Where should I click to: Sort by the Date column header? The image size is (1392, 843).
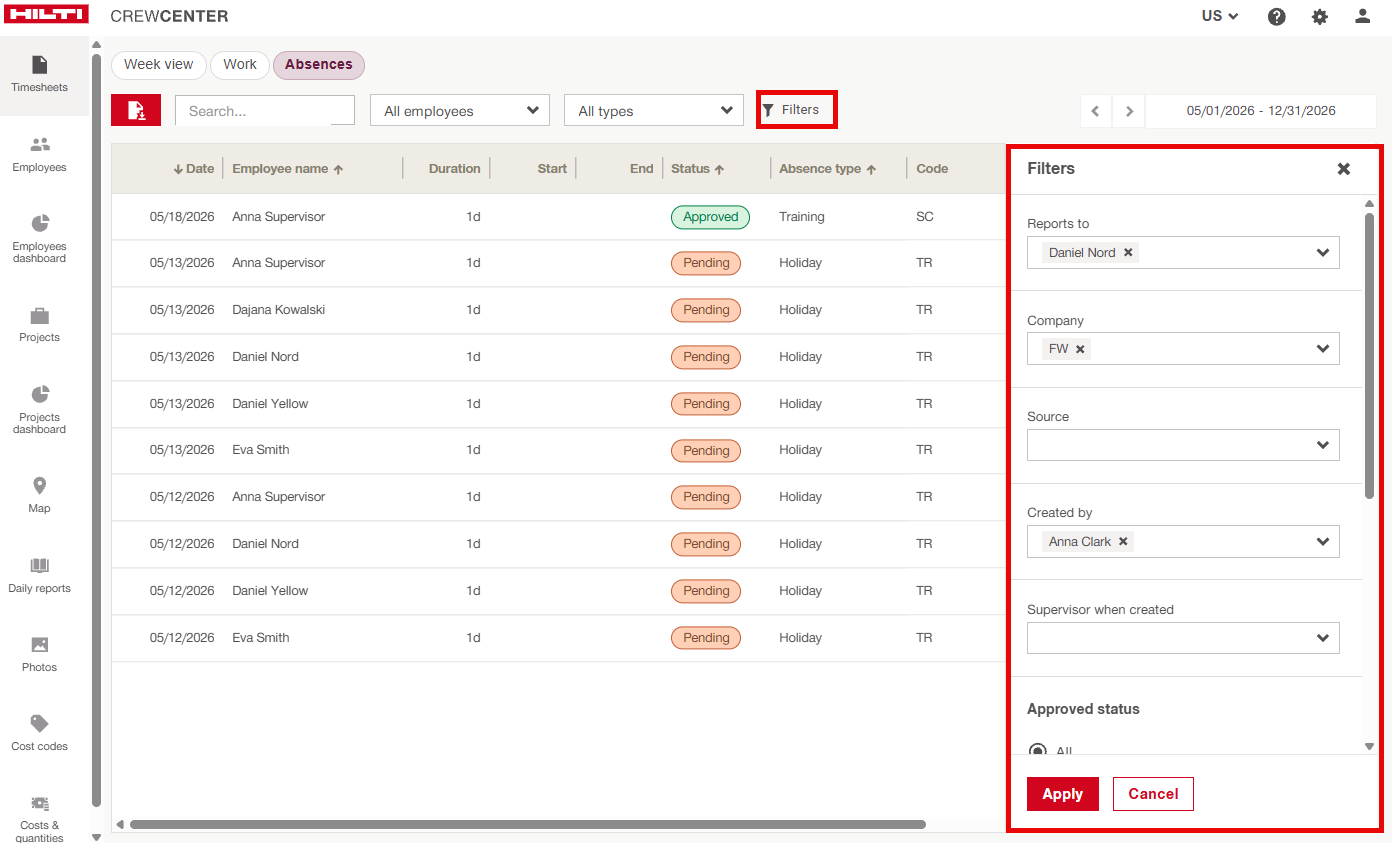(193, 169)
